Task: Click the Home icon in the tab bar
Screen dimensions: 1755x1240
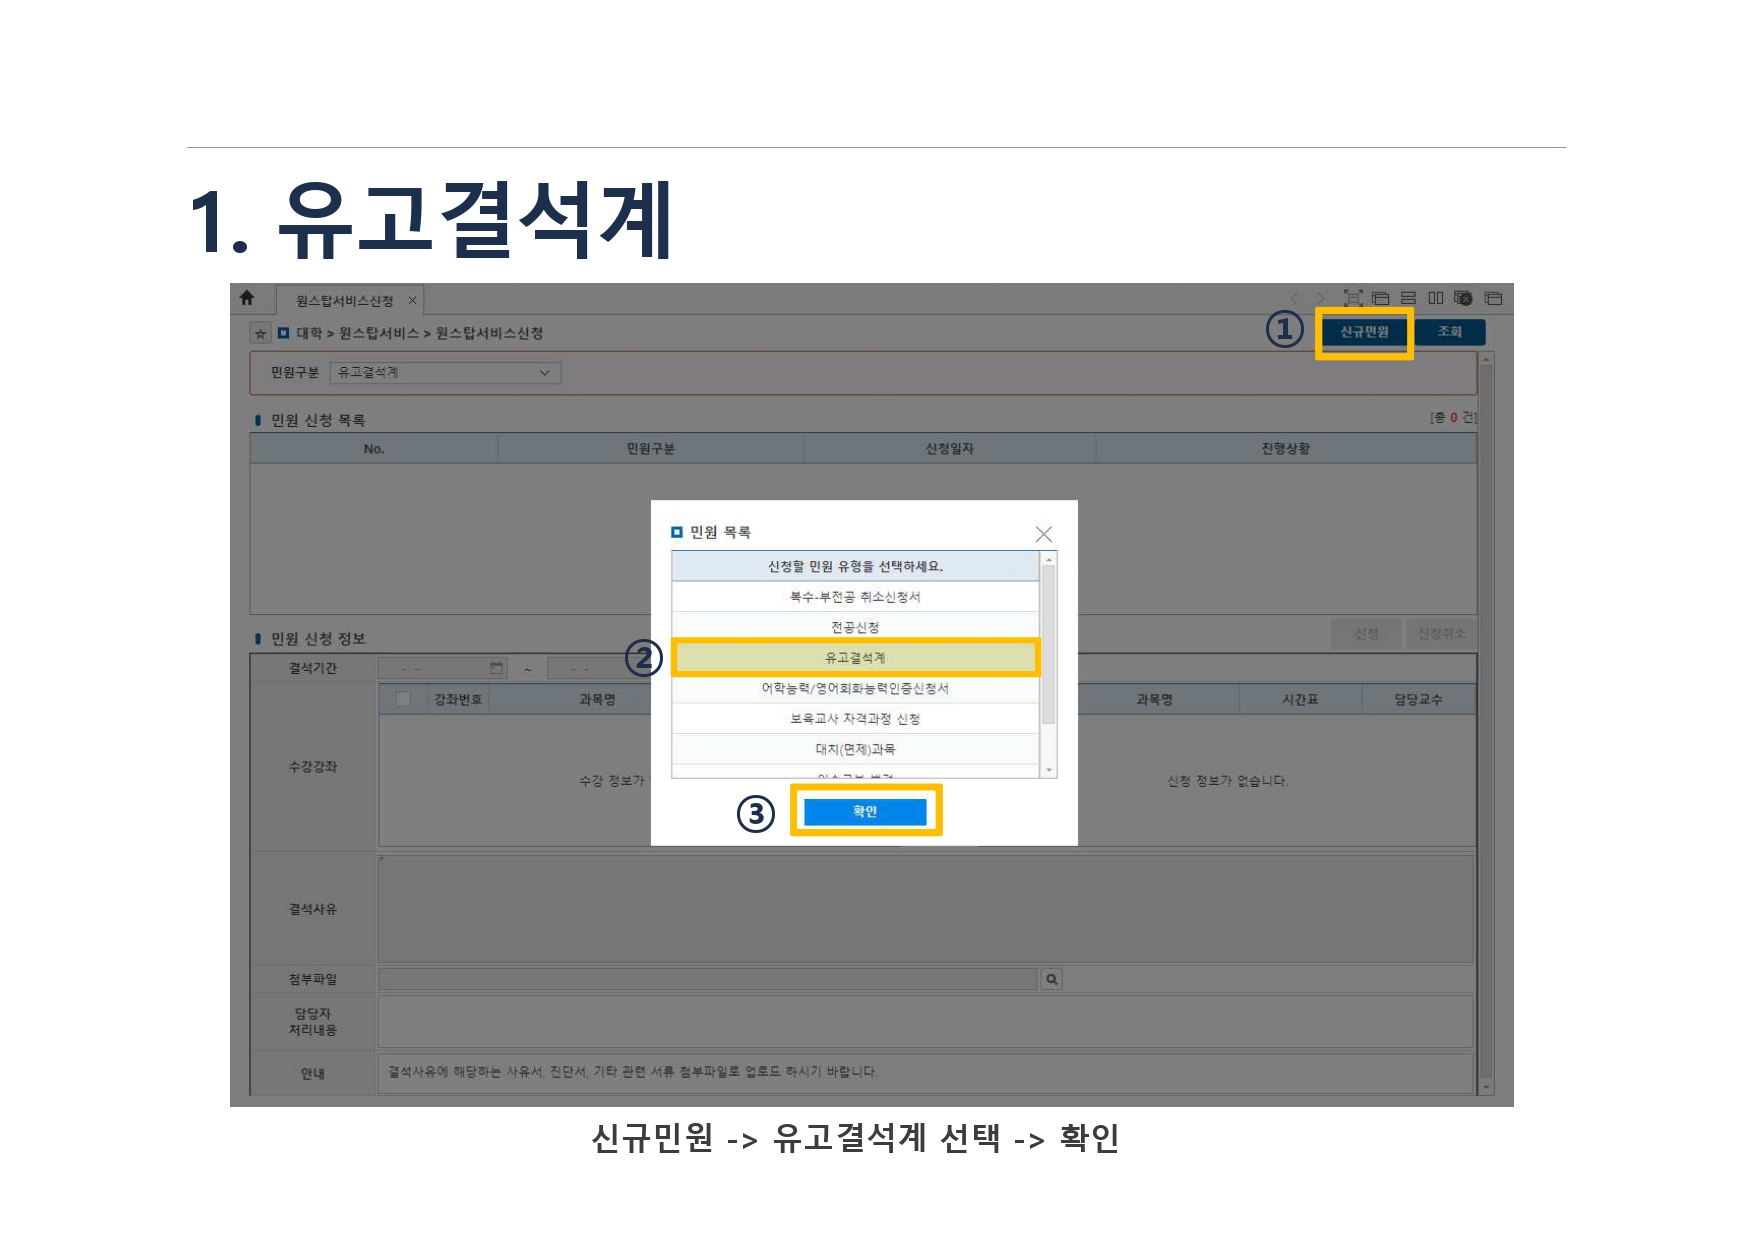Action: pos(247,298)
